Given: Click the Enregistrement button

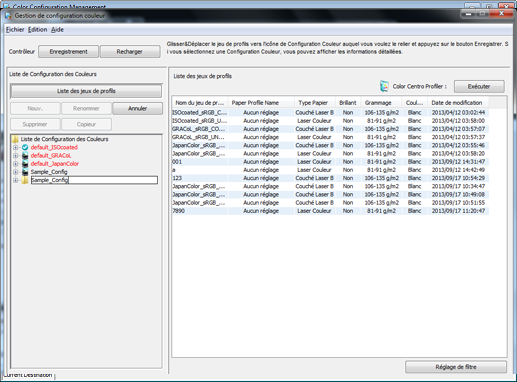Looking at the screenshot, I should [68, 52].
